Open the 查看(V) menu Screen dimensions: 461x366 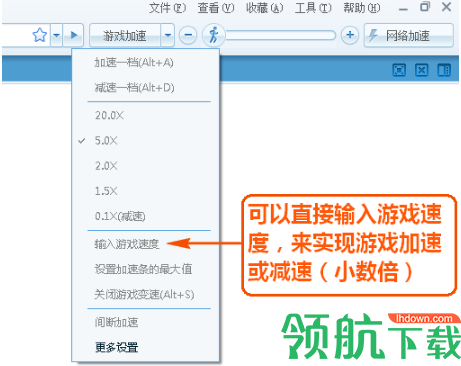216,8
